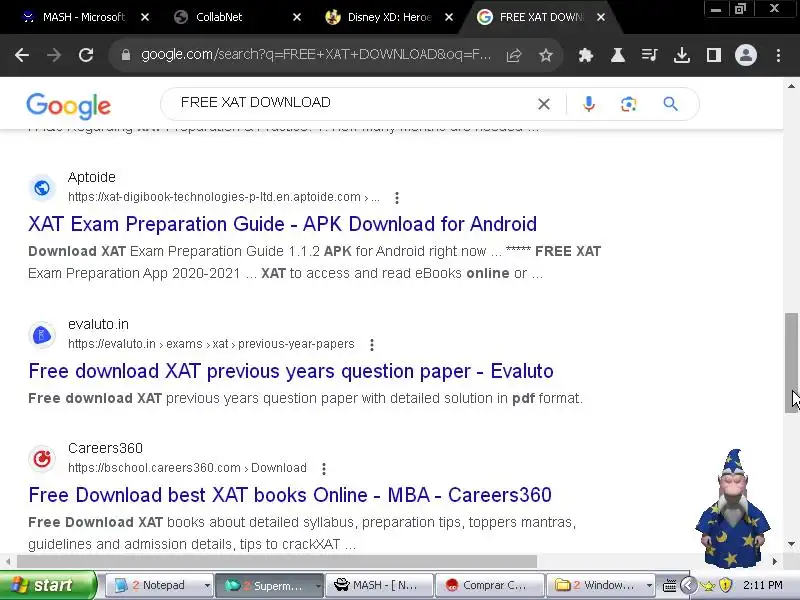This screenshot has height=600, width=800.
Task: Open the media controls icon
Action: click(649, 55)
